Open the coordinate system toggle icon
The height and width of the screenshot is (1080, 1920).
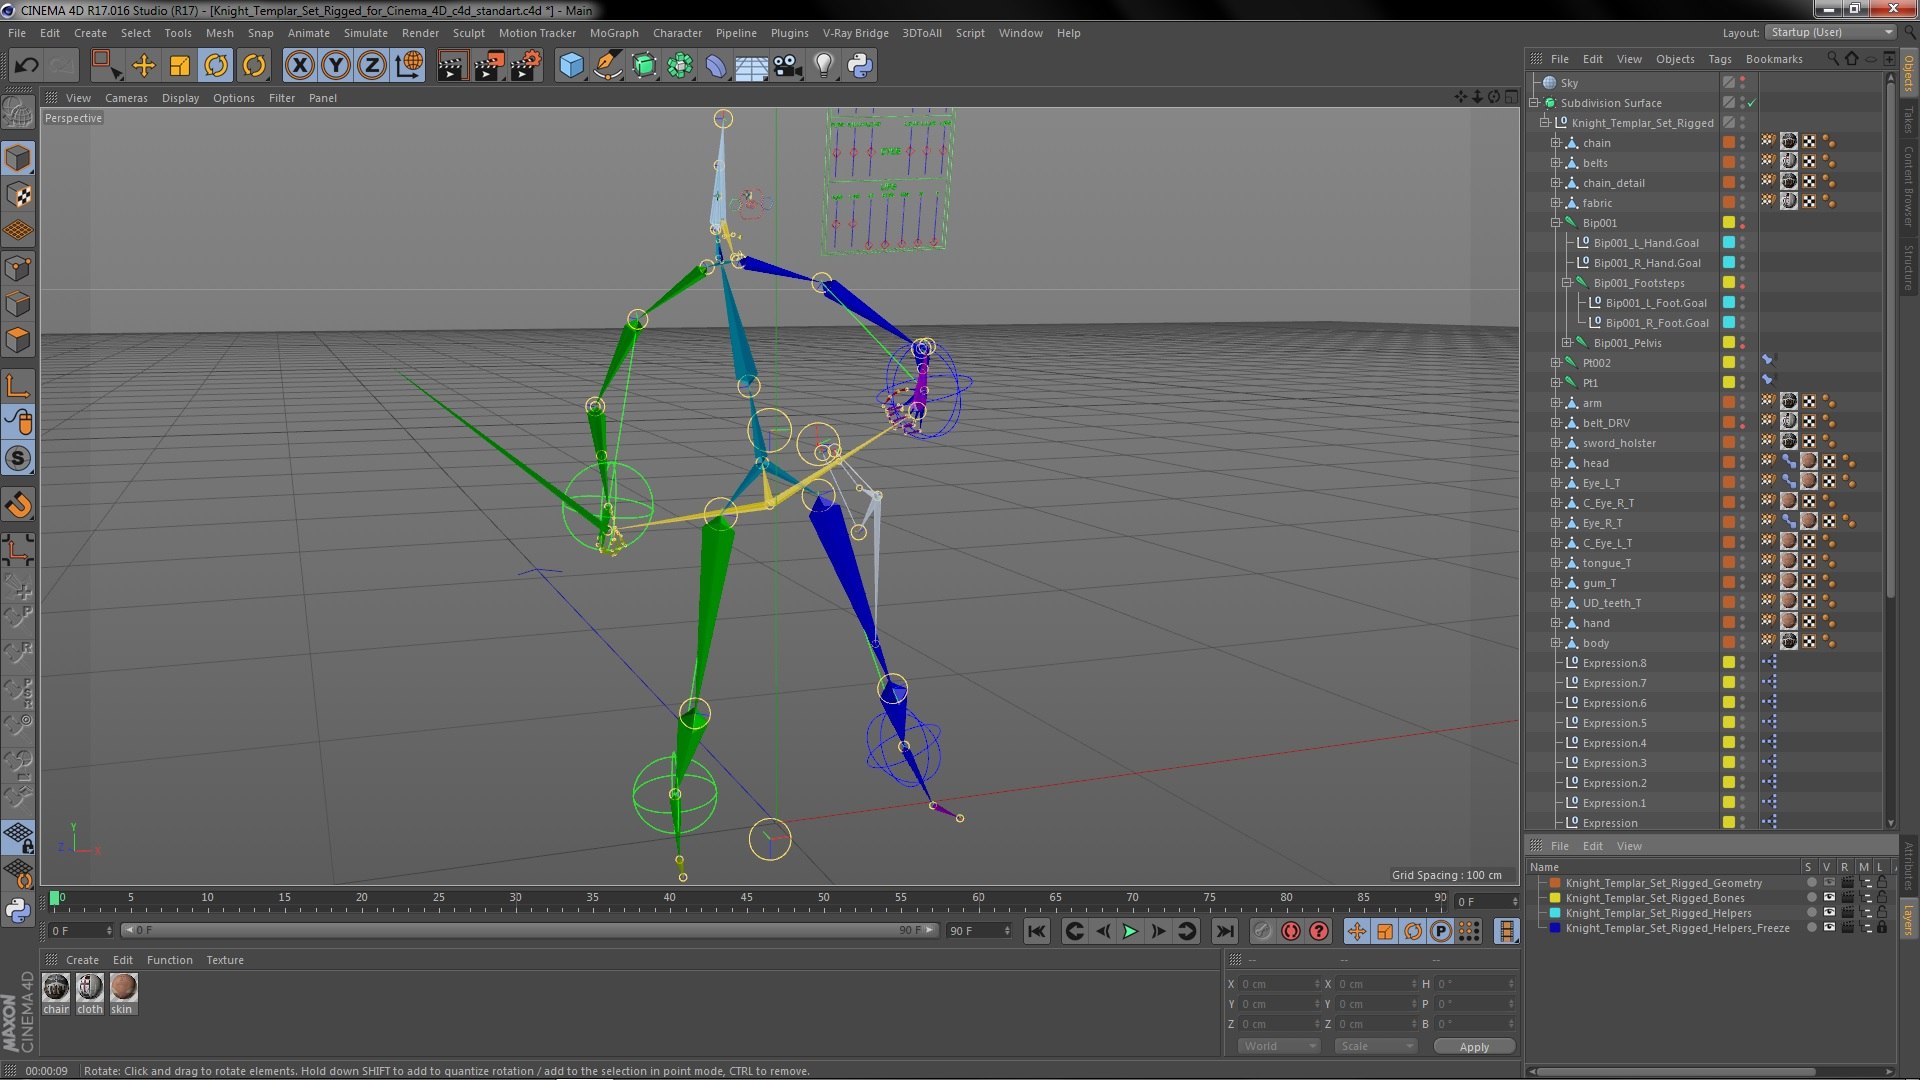pyautogui.click(x=409, y=66)
